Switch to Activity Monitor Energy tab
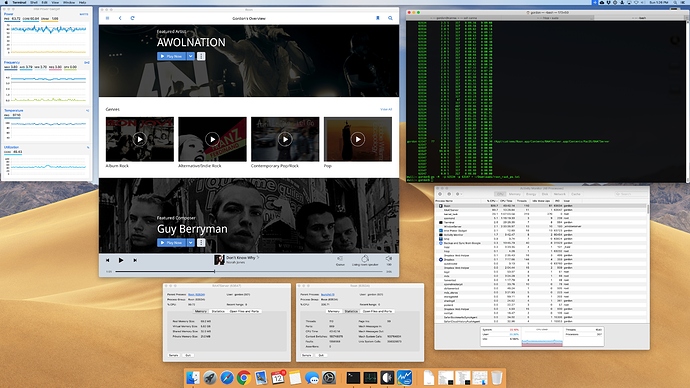 pos(531,194)
